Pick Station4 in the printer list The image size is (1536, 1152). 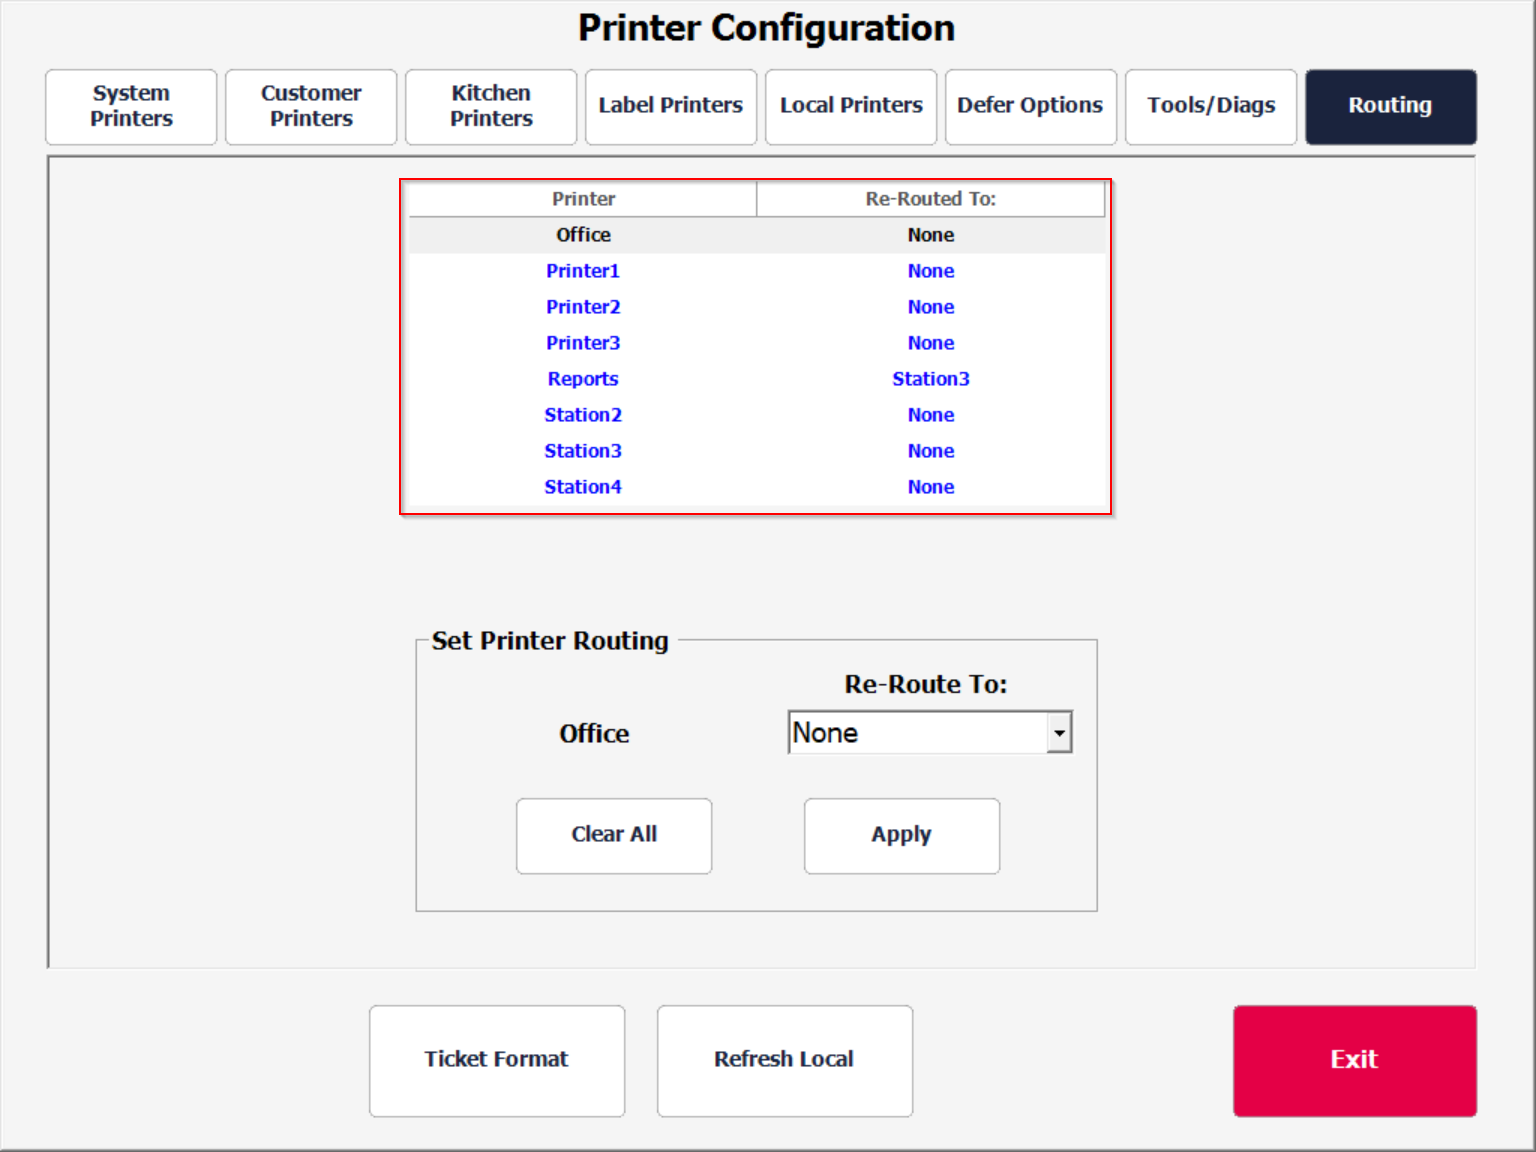point(583,487)
